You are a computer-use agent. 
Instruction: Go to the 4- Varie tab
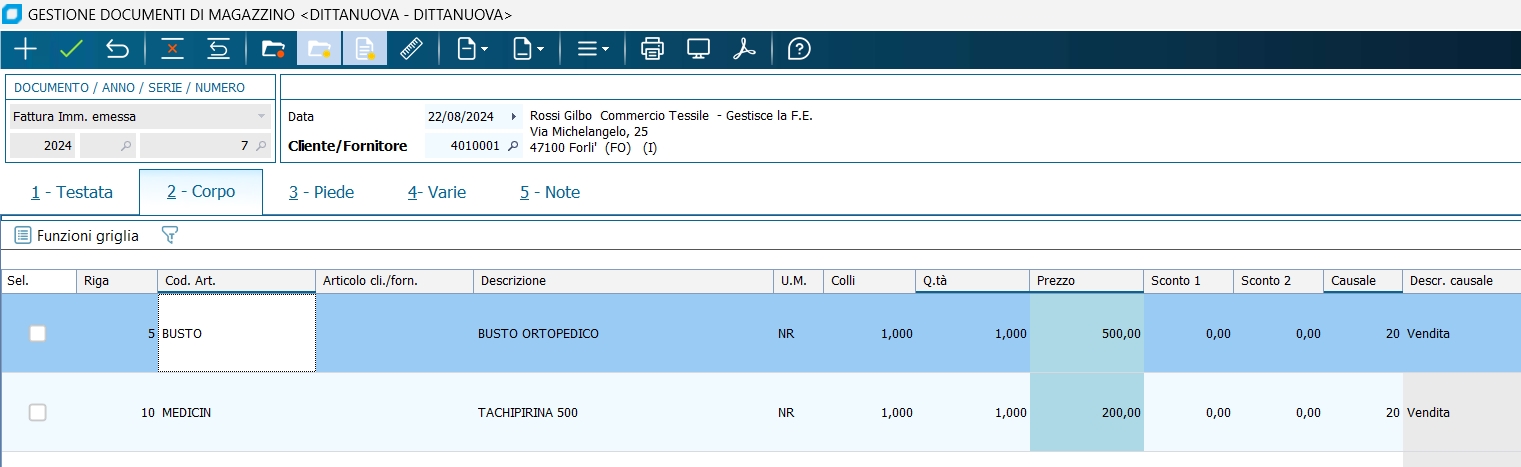(437, 192)
